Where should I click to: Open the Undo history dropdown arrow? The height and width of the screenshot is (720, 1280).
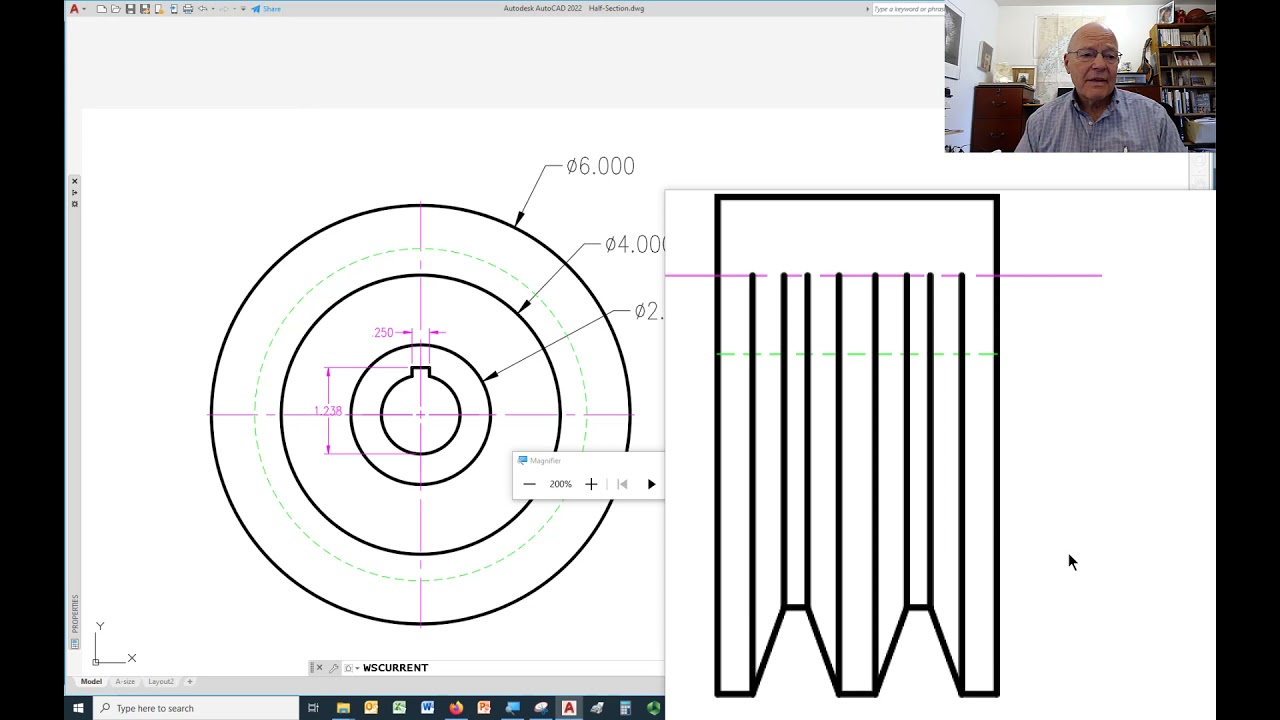(213, 9)
